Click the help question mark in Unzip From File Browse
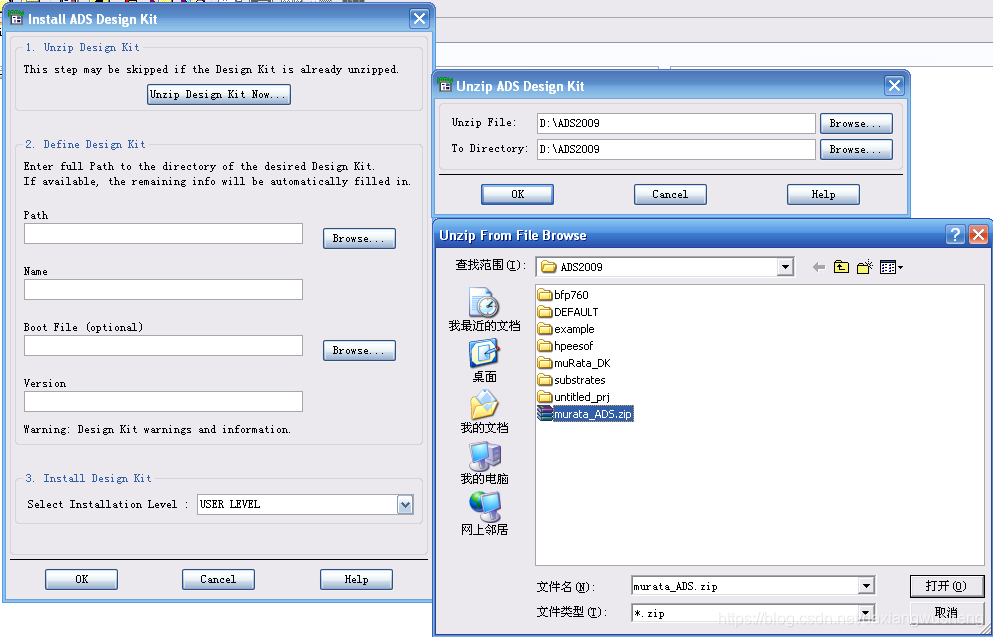Screen dimensions: 993x637 tap(955, 235)
